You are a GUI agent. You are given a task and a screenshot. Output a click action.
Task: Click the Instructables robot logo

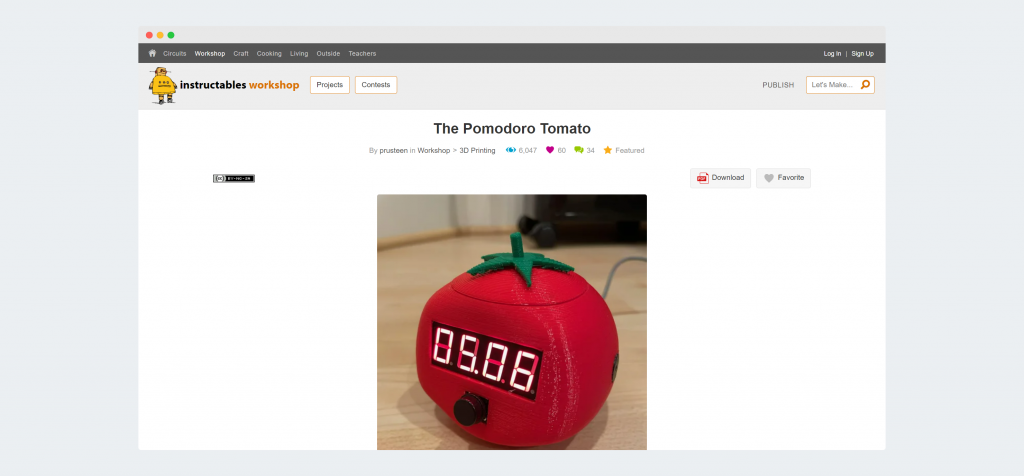pos(163,86)
